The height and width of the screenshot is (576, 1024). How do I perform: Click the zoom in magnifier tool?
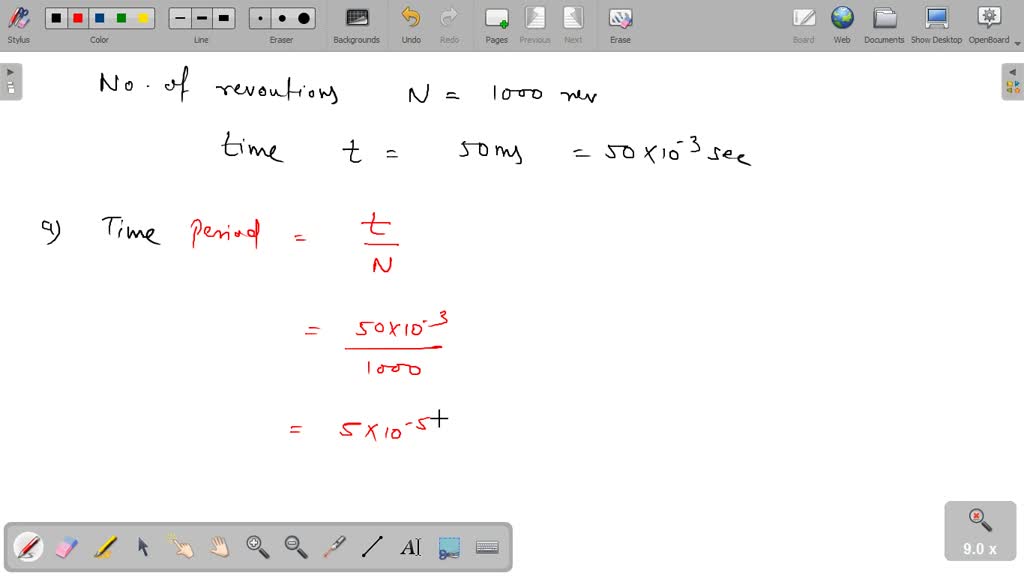(258, 547)
